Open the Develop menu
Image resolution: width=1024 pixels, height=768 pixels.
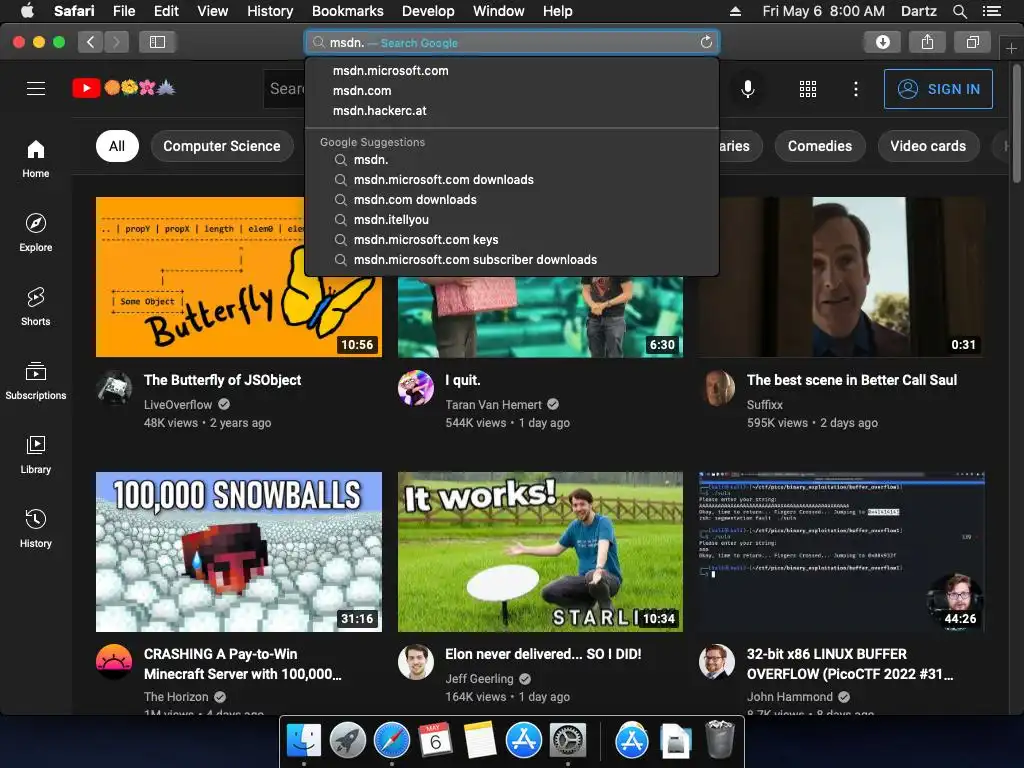[x=428, y=11]
